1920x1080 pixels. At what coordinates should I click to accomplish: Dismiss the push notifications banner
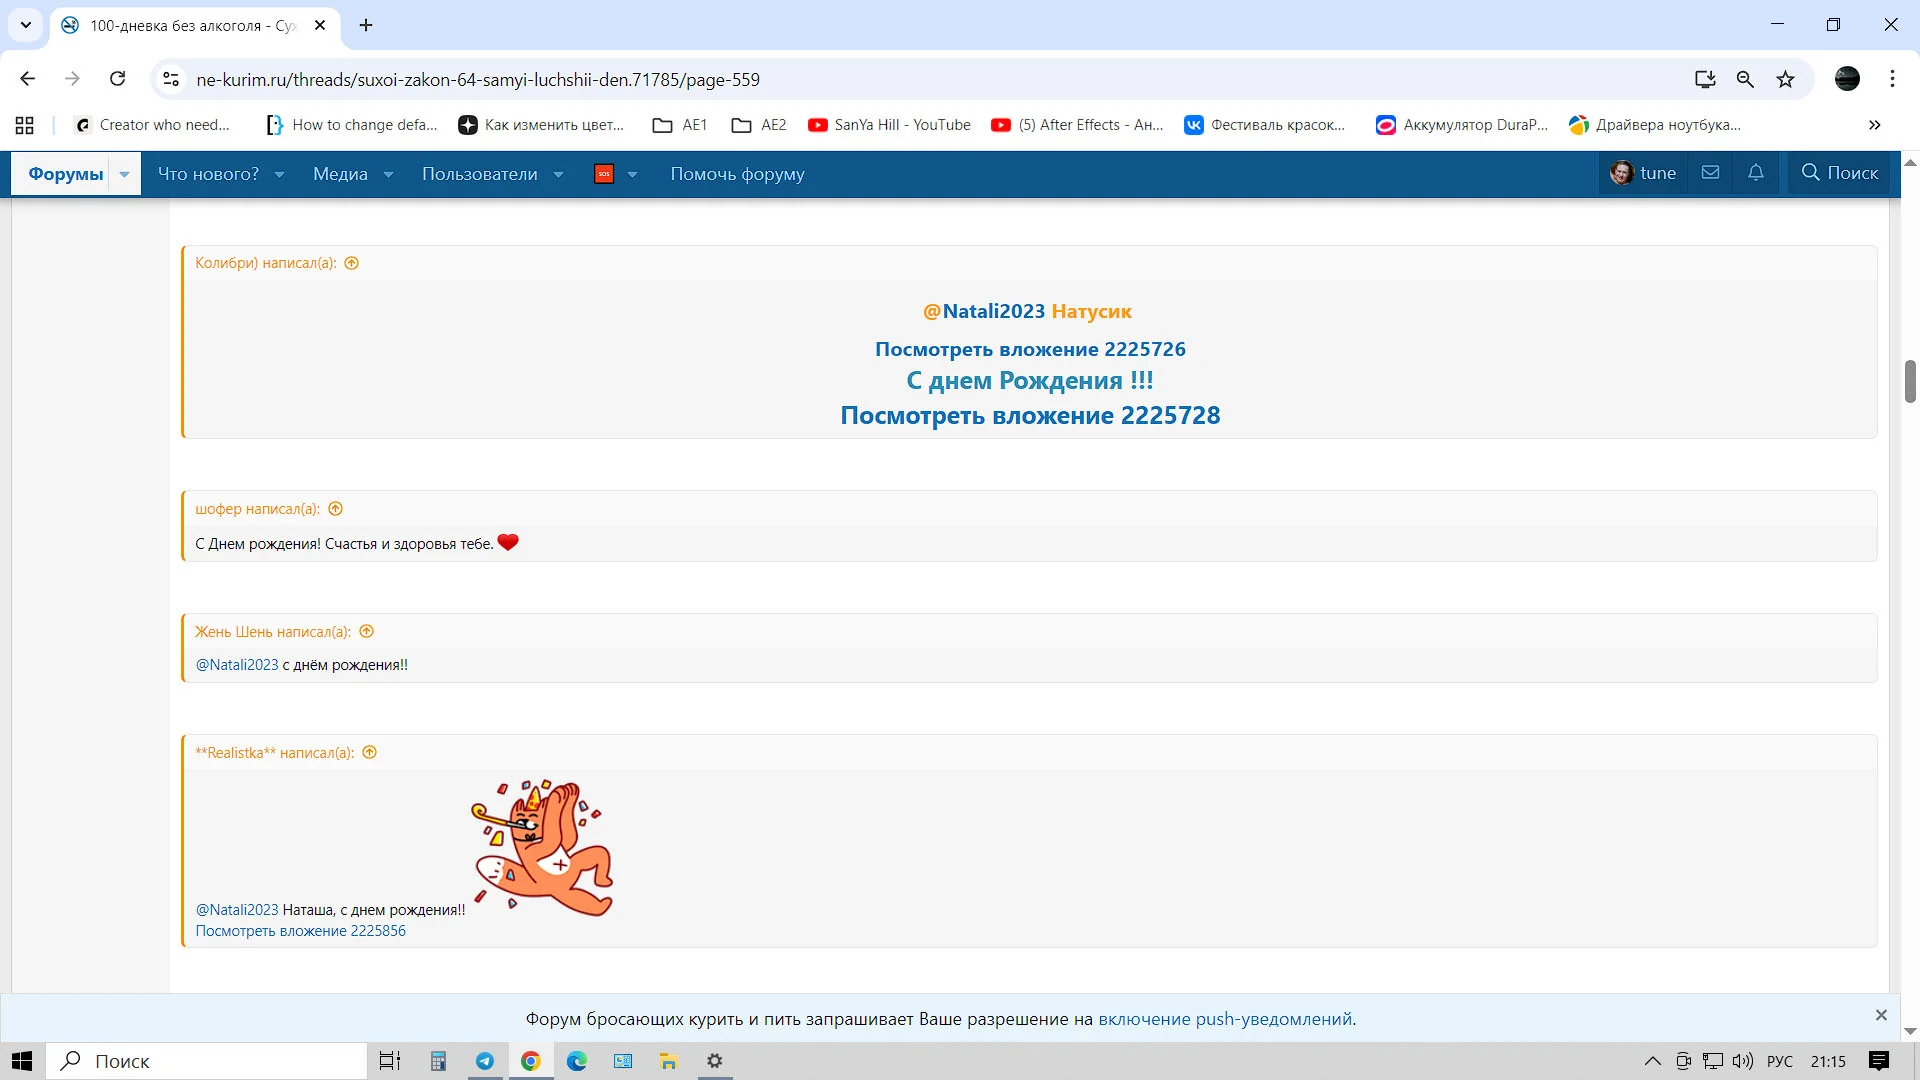click(1883, 1015)
